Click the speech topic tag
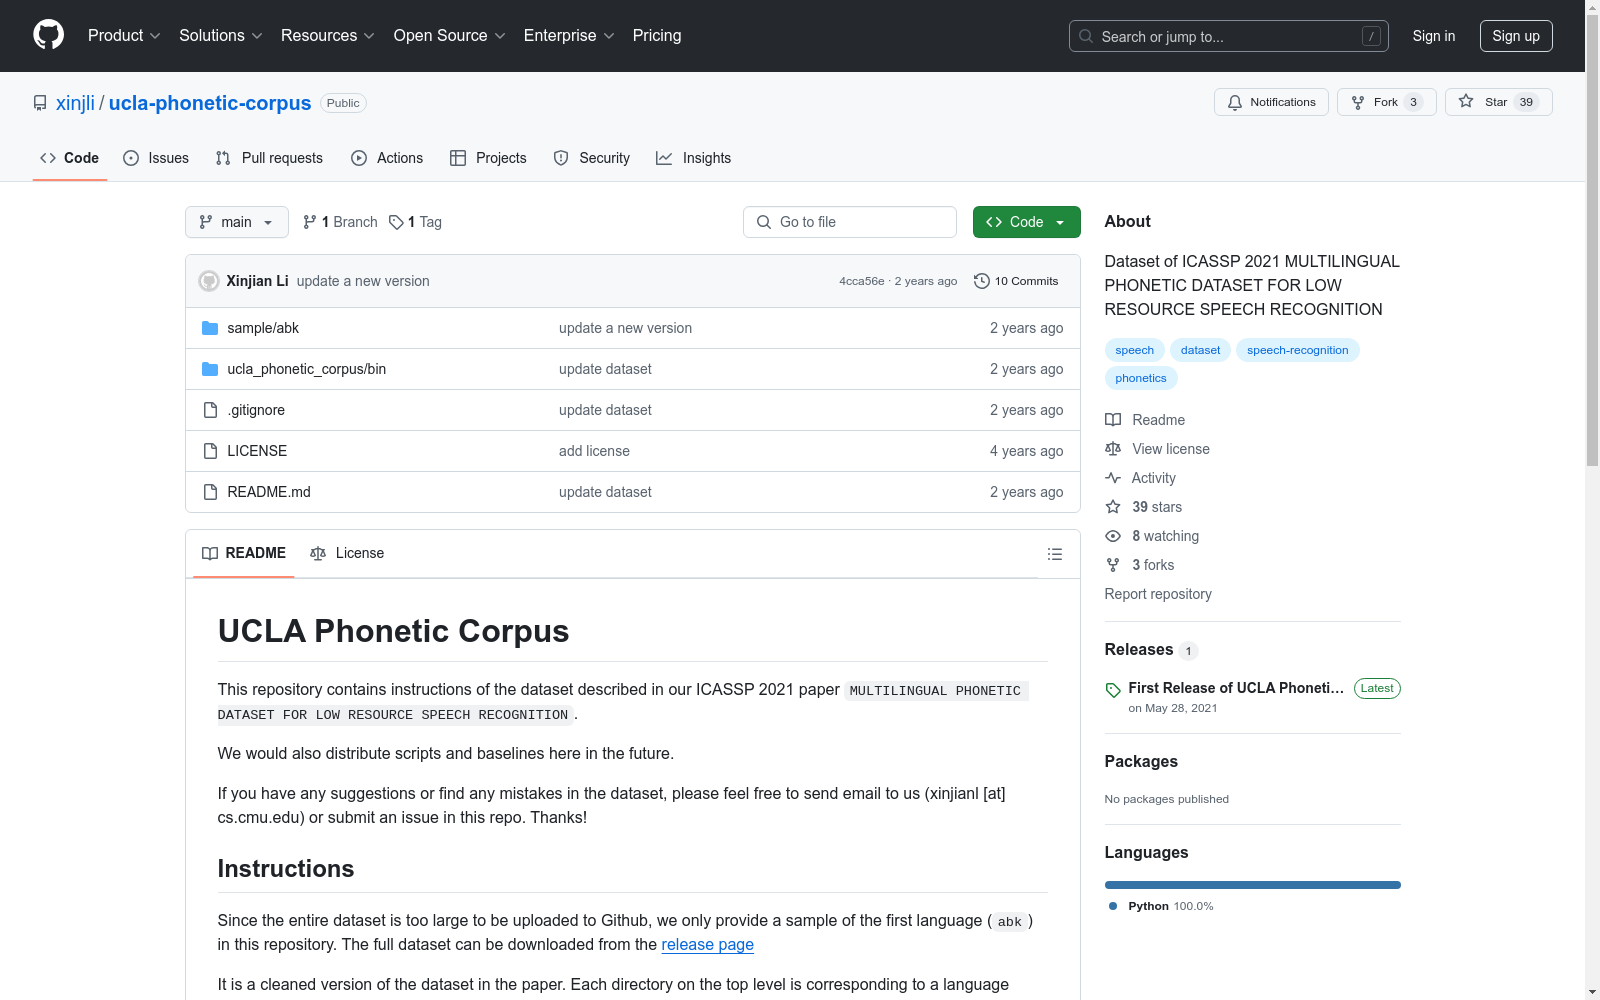This screenshot has width=1600, height=1000. click(1135, 350)
